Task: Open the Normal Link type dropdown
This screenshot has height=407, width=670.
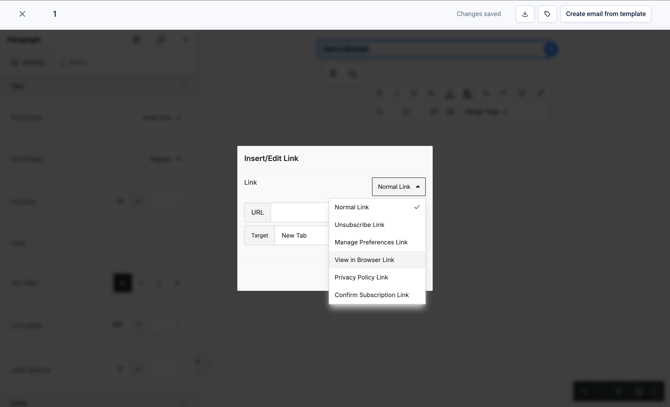Action: pyautogui.click(x=399, y=187)
